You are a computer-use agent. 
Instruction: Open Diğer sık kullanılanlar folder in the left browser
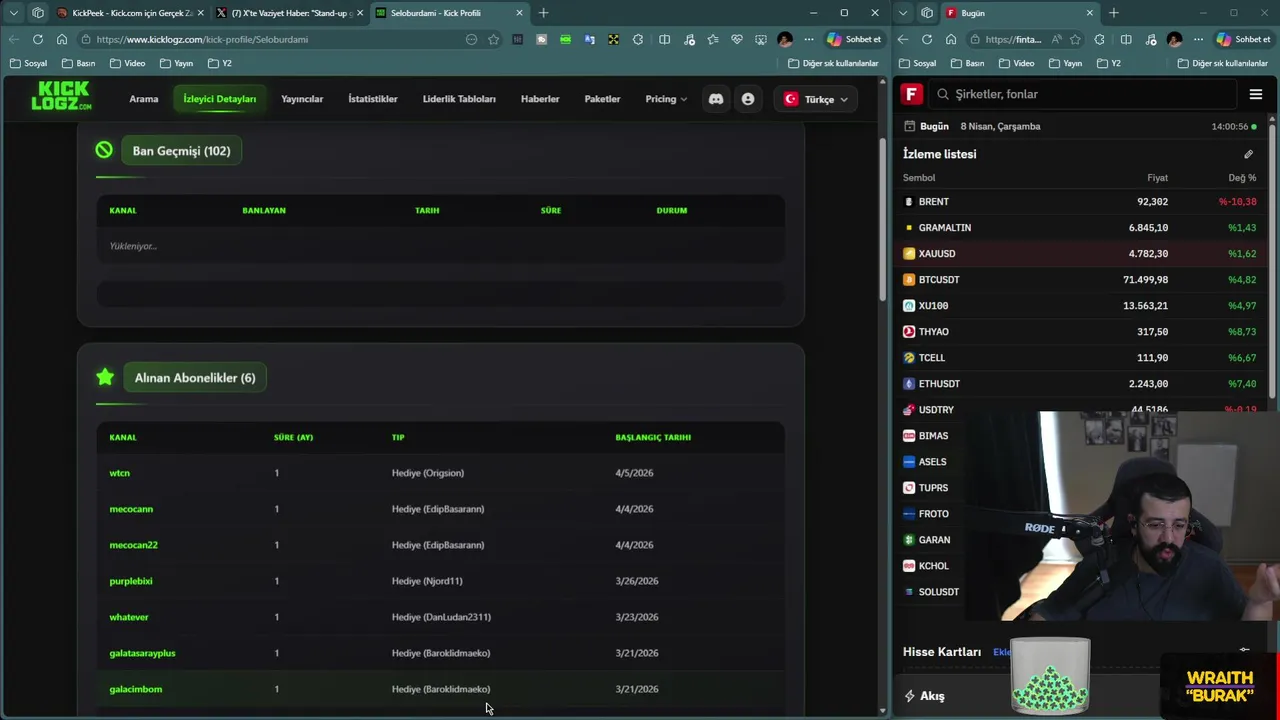[833, 63]
